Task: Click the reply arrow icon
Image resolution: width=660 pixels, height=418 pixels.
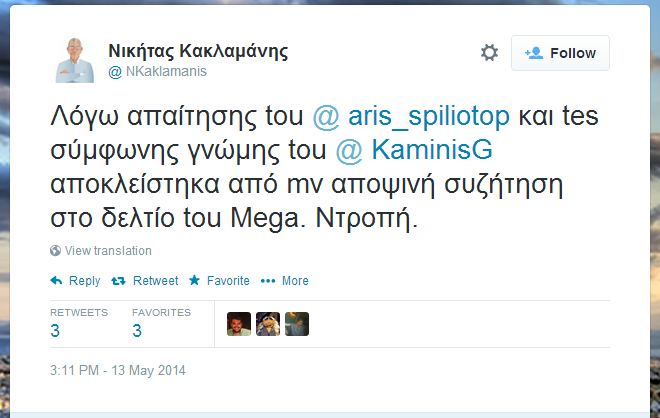Action: (56, 280)
